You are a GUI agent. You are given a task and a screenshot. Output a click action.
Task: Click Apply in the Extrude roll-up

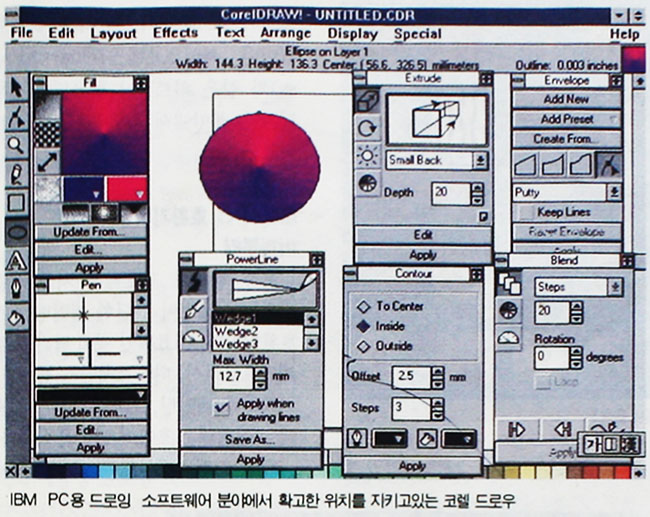423,255
